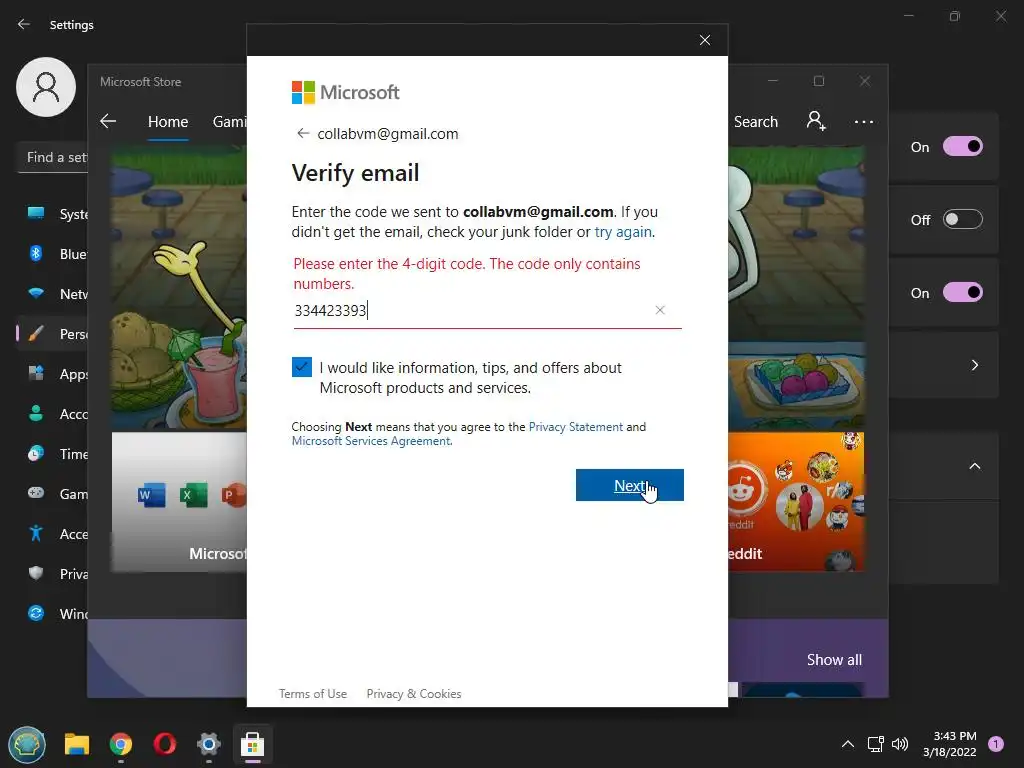Open the volume speaker icon in tray
The image size is (1024, 768).
click(900, 744)
